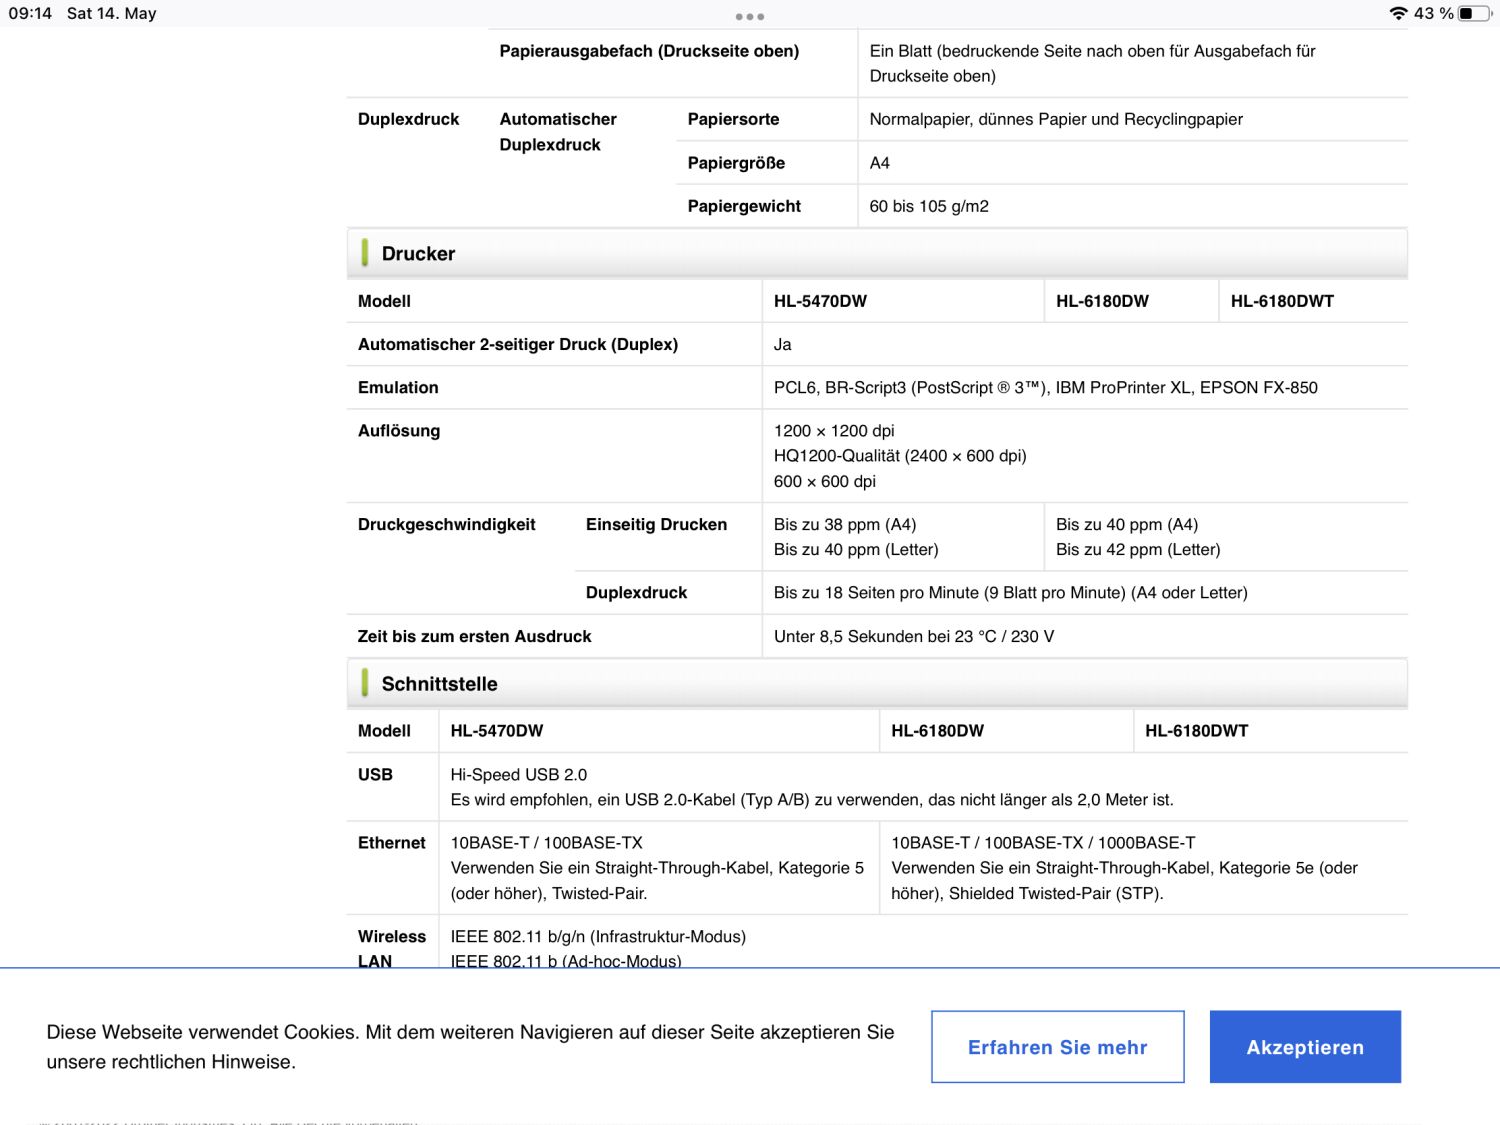This screenshot has width=1500, height=1125.
Task: Click the HL-6180DW header in Schnittstelle table
Action: coord(937,731)
